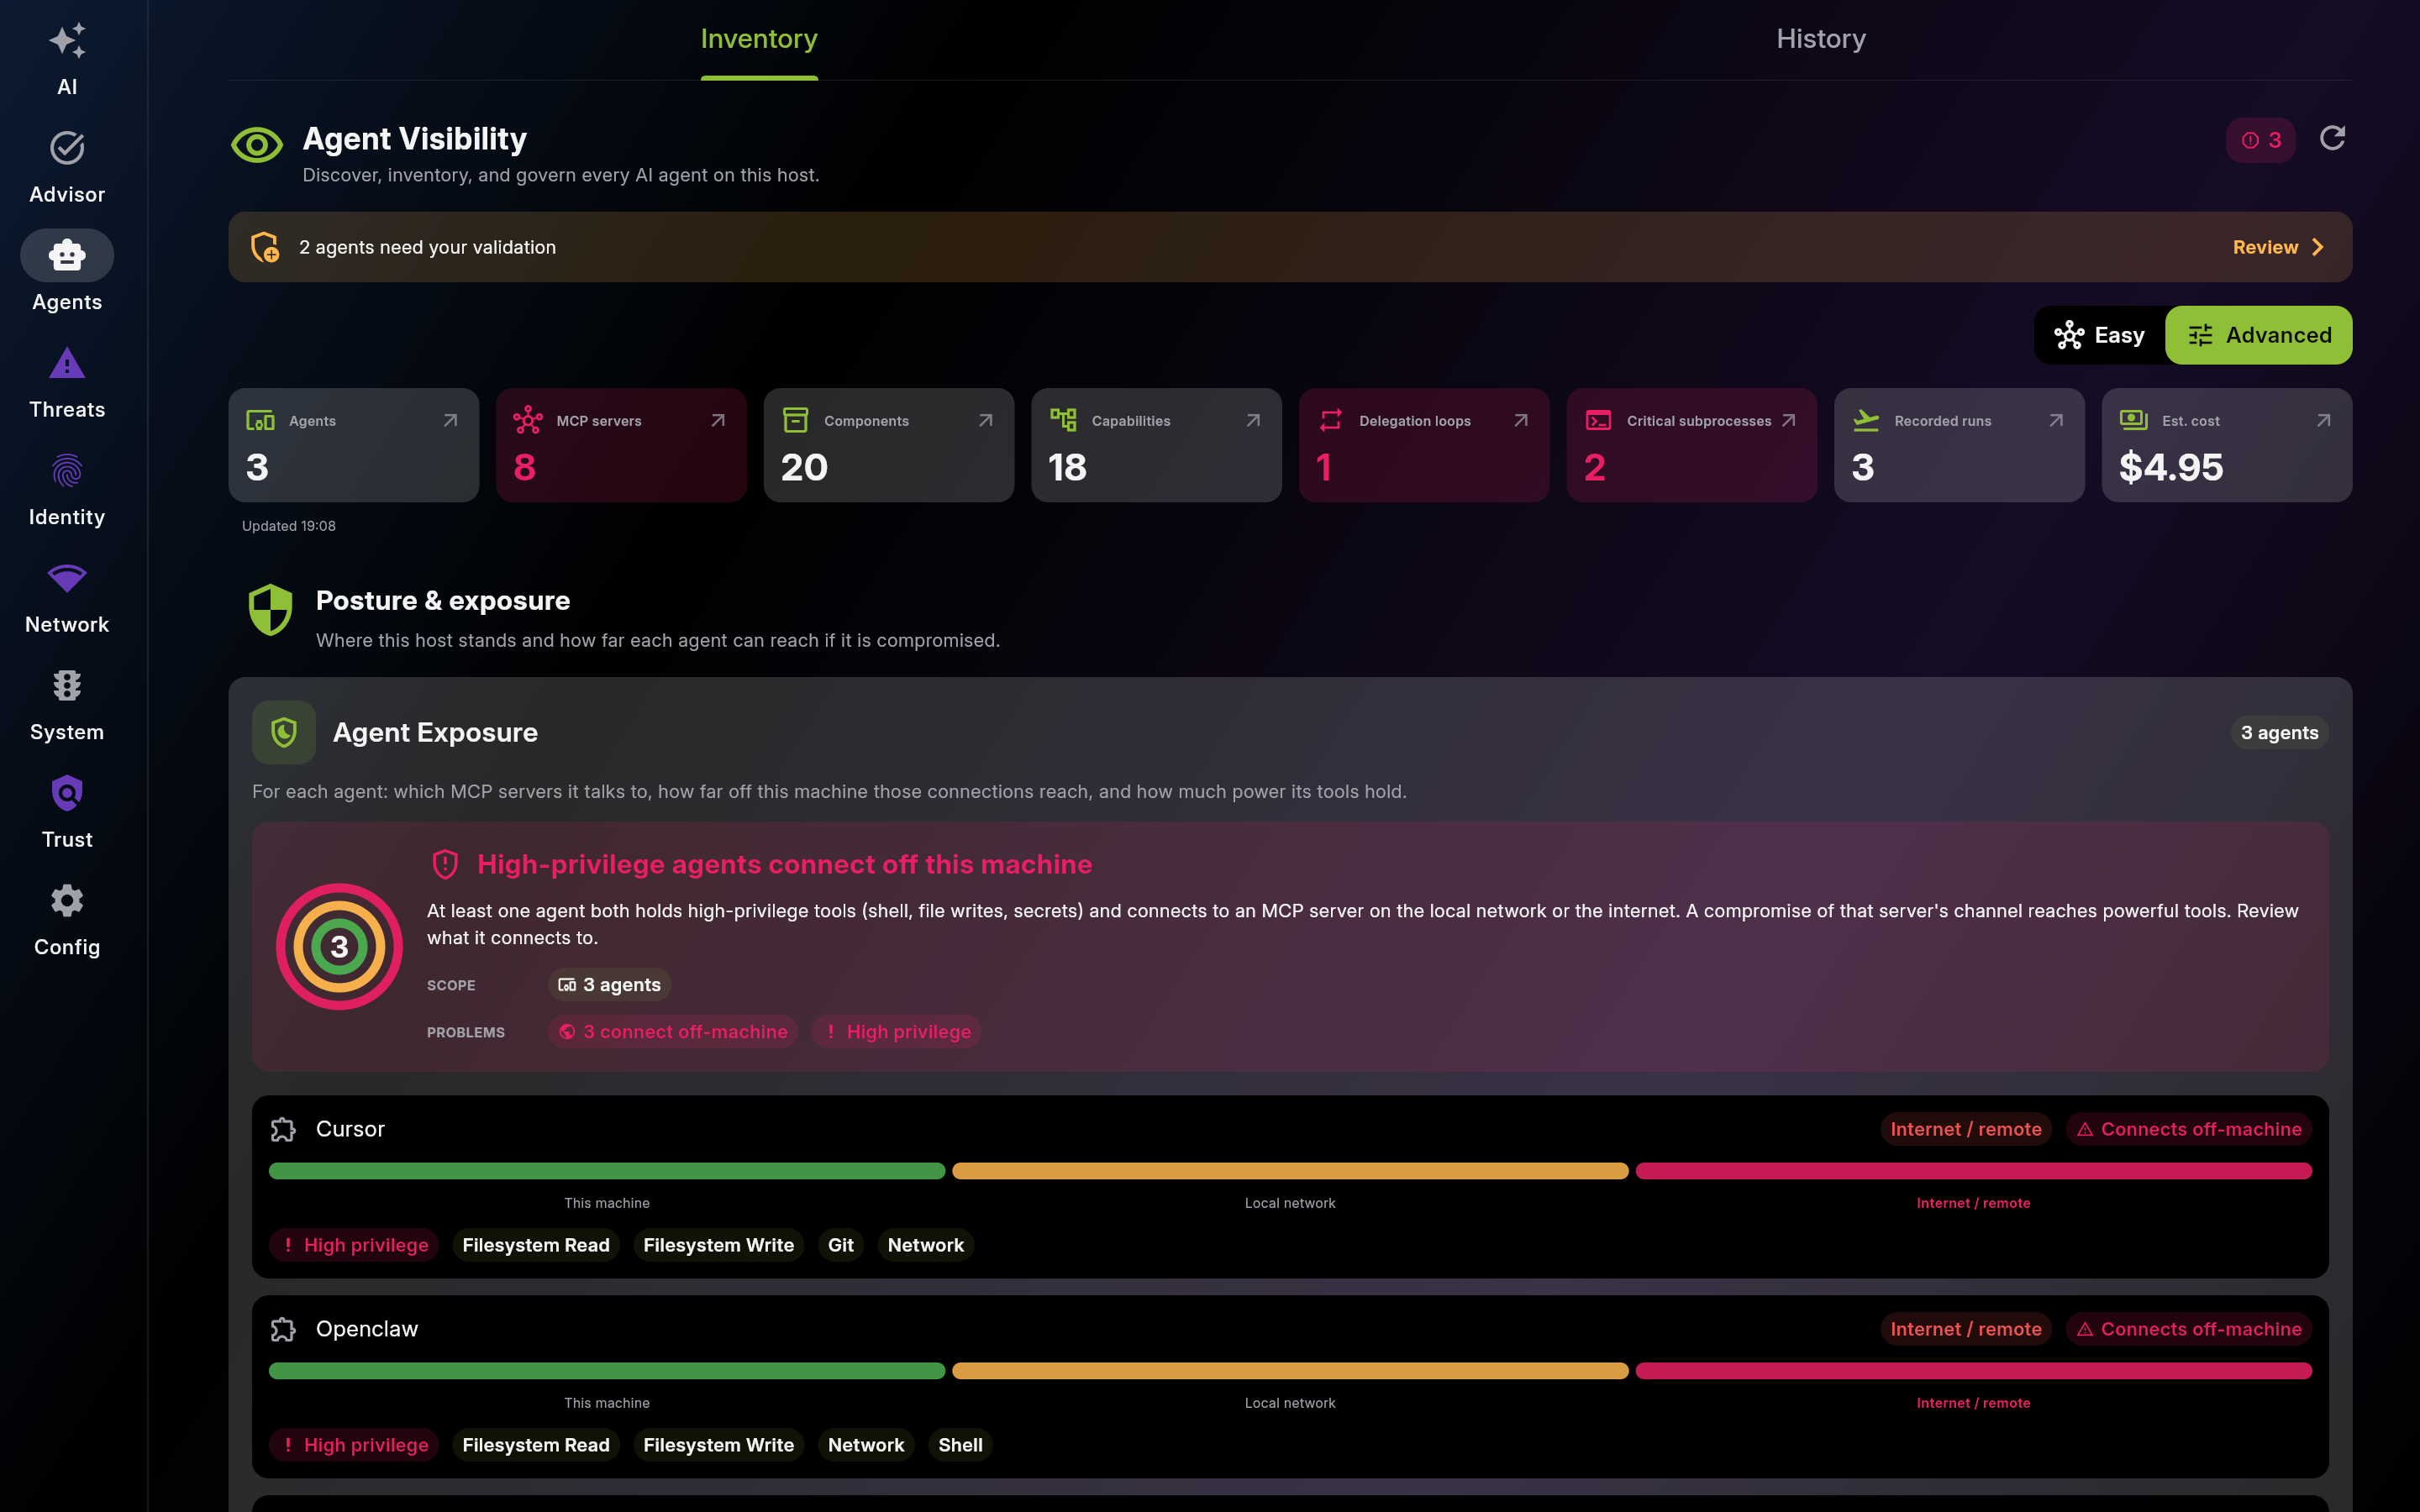Viewport: 2420px width, 1512px height.
Task: Click the Components box icon
Action: (x=796, y=420)
